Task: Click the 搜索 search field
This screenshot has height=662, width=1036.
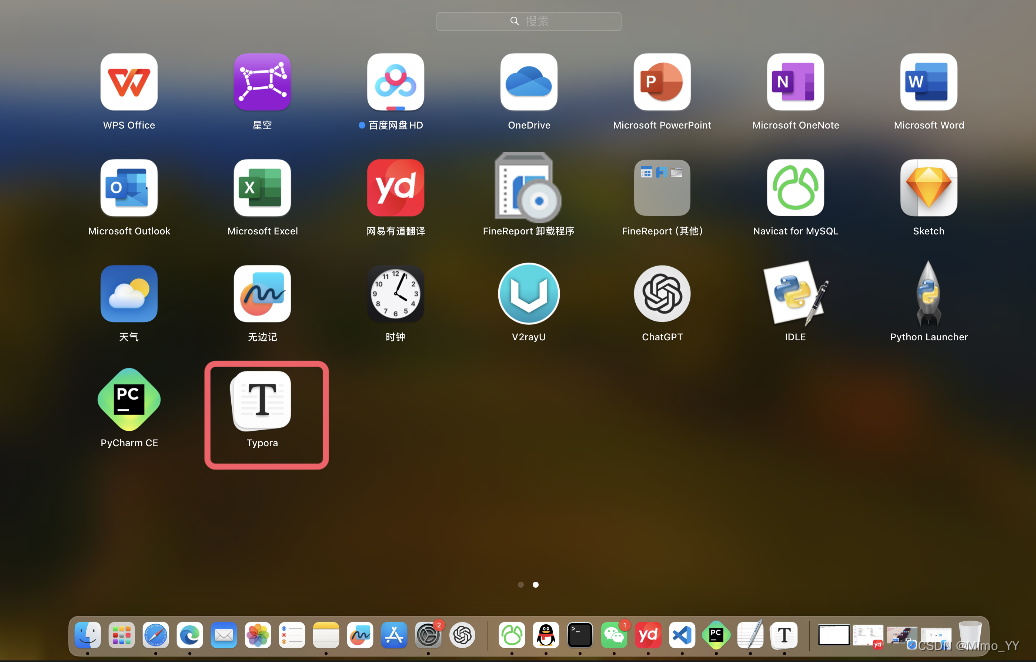Action: coord(529,21)
